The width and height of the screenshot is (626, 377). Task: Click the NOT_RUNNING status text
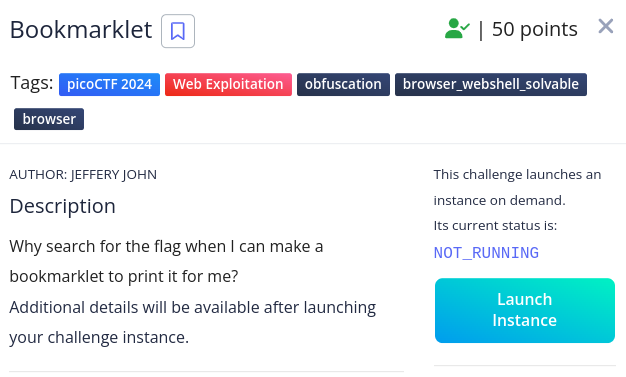click(x=486, y=253)
